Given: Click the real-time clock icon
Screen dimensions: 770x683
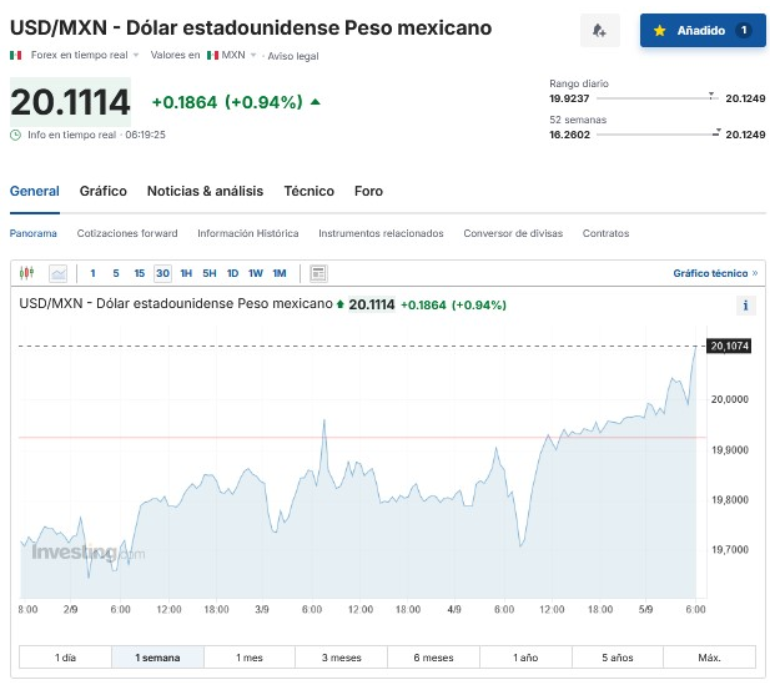Looking at the screenshot, I should point(16,134).
